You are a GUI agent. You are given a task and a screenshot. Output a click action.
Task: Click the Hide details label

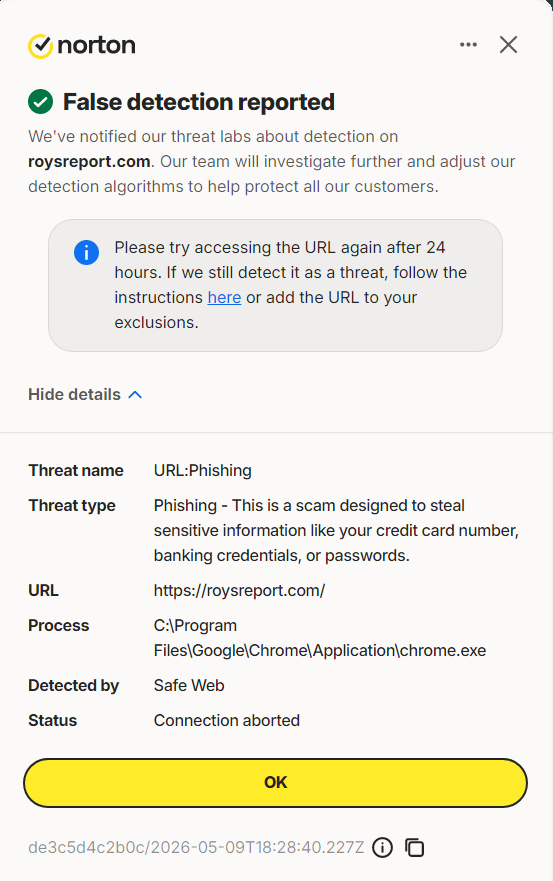74,394
